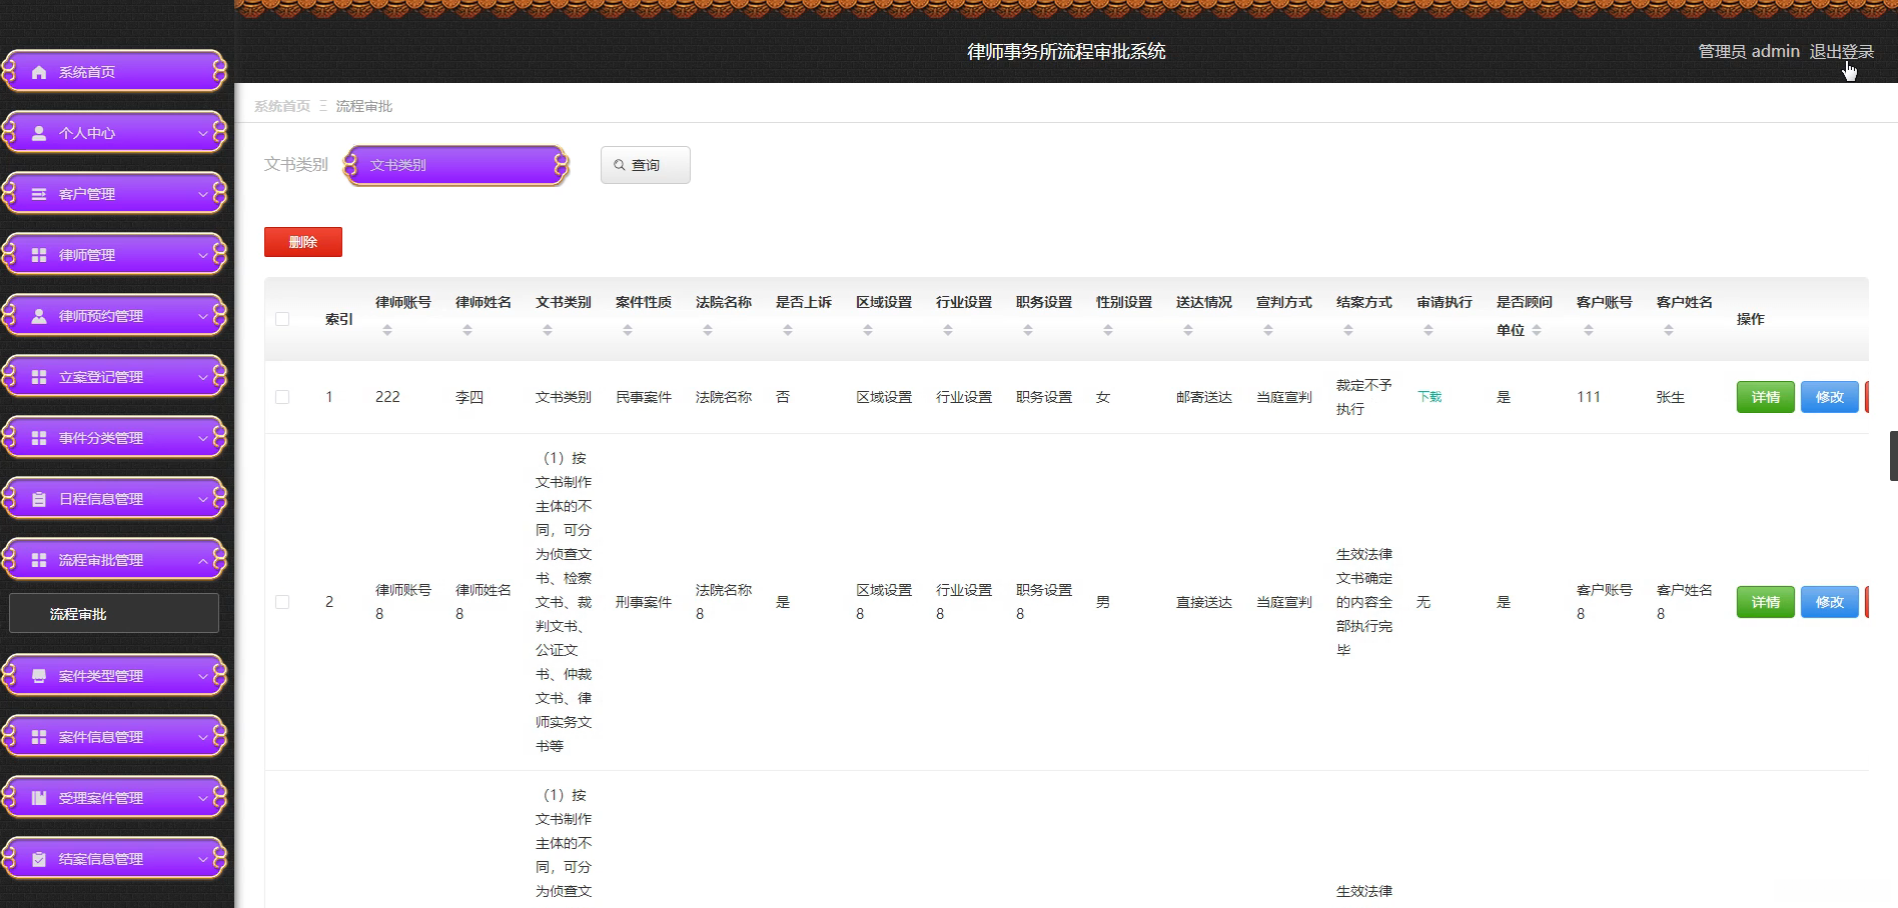The image size is (1898, 908).
Task: Tick the checkbox for row 1
Action: (282, 397)
